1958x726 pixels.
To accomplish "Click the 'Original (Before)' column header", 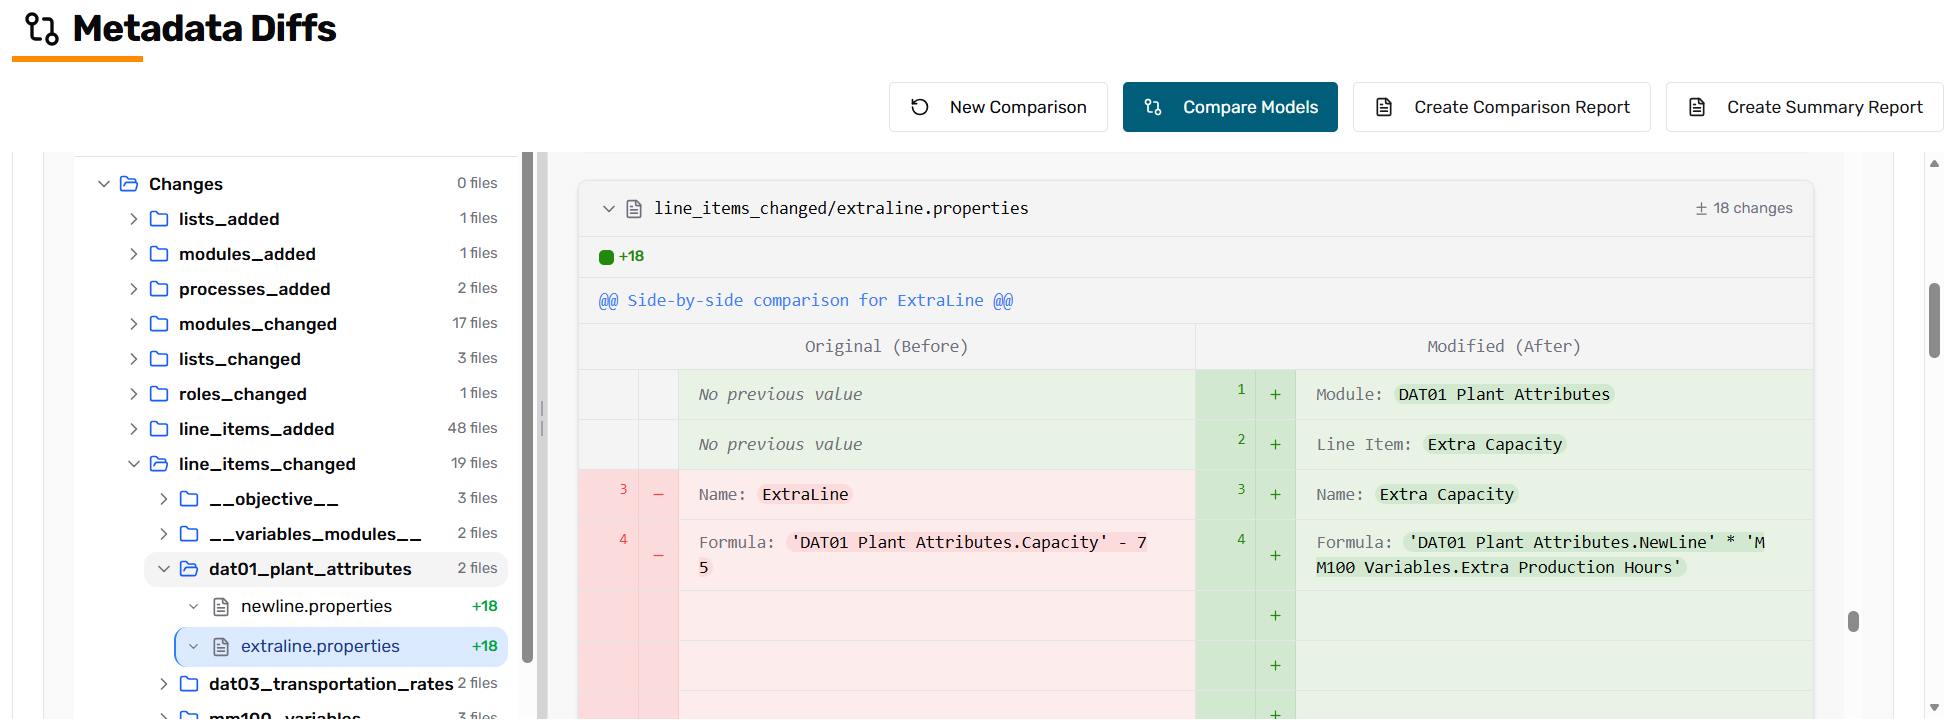I will pyautogui.click(x=886, y=347).
